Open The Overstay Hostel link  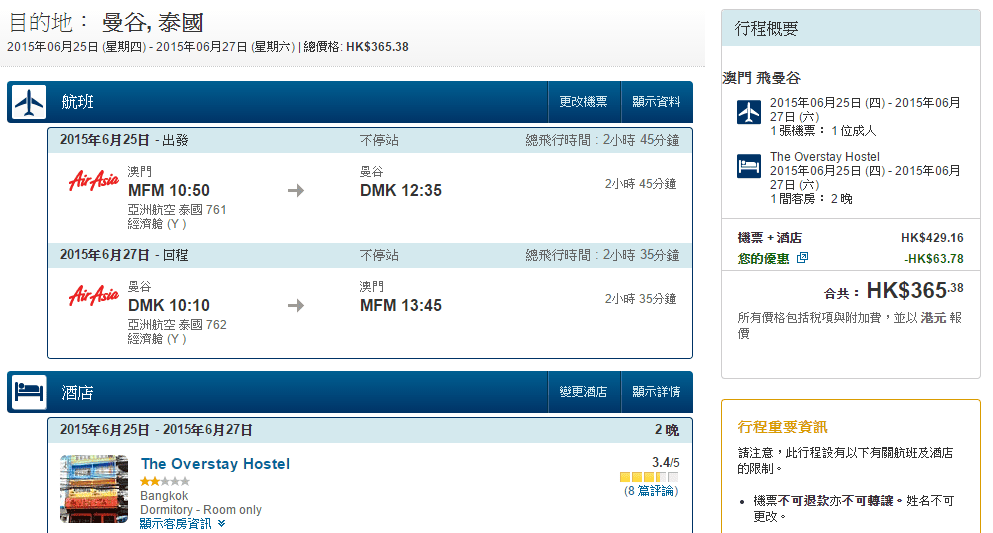point(215,464)
